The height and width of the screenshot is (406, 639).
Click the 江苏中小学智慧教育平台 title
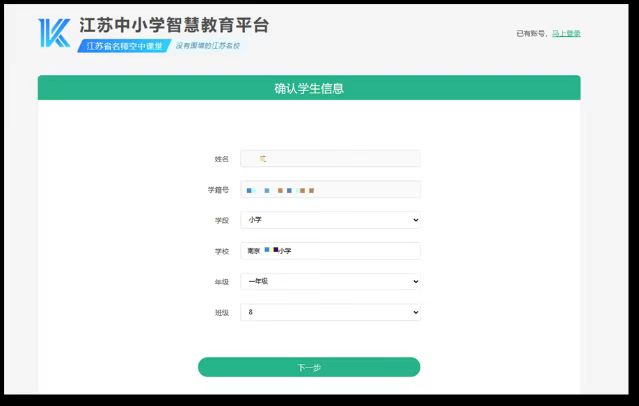174,25
